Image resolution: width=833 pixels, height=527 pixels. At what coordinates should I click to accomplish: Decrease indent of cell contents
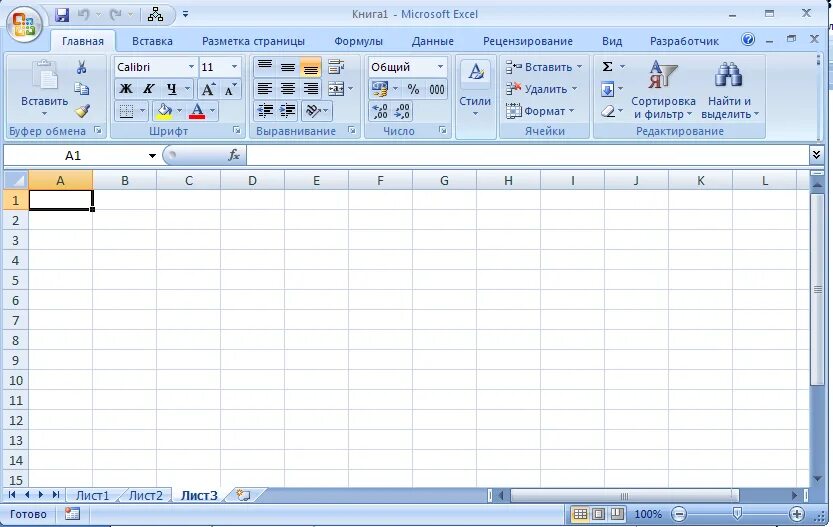click(x=265, y=110)
